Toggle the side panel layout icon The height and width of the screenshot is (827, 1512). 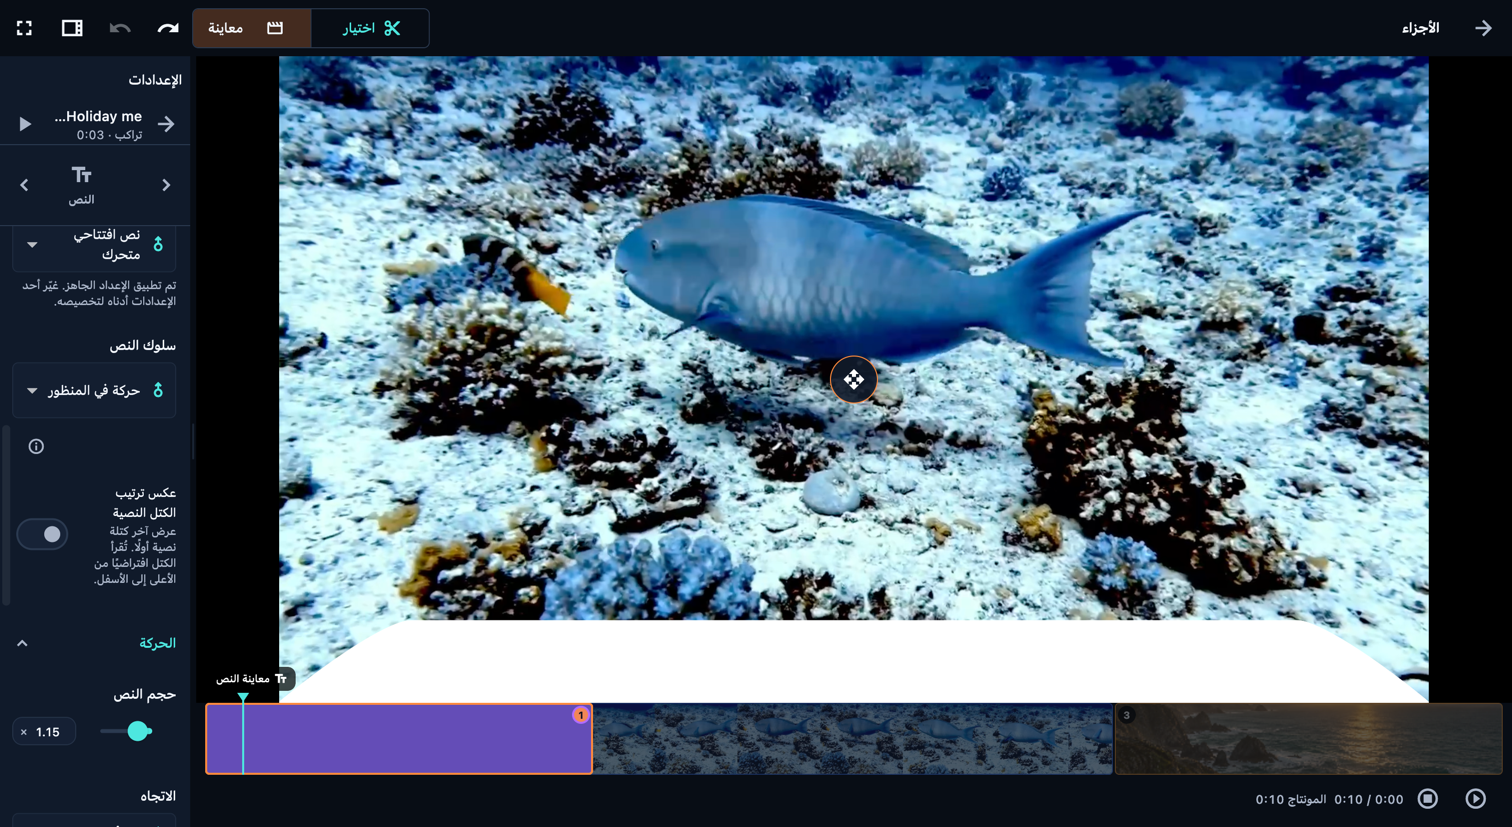pos(72,28)
